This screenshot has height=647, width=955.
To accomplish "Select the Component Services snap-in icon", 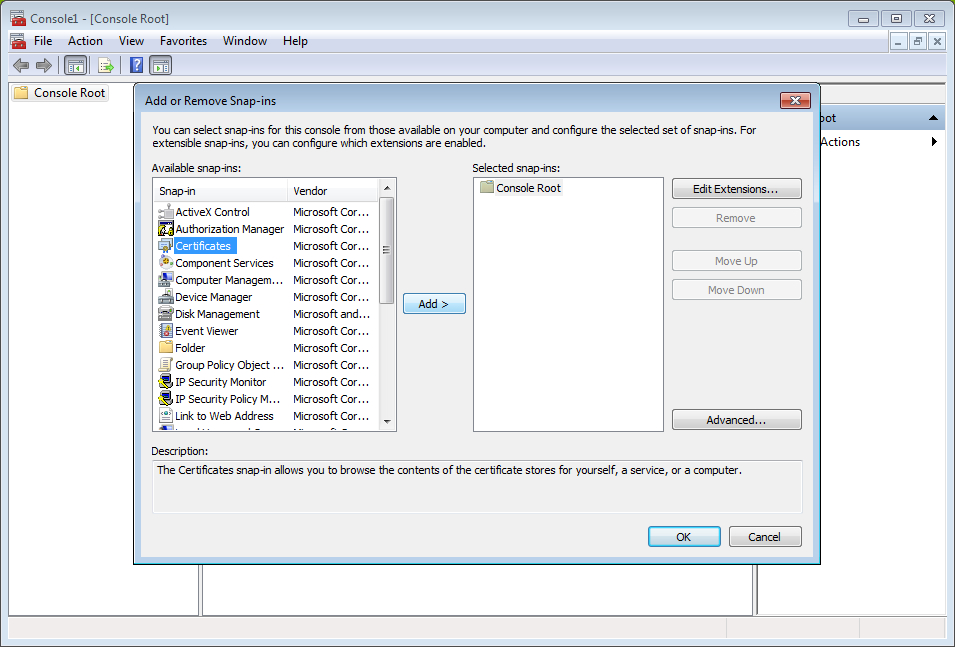I will coord(166,263).
